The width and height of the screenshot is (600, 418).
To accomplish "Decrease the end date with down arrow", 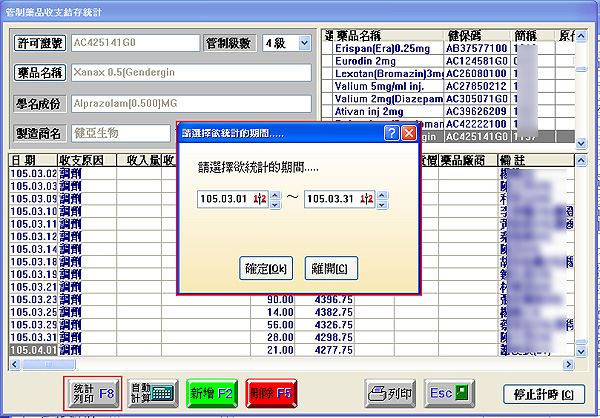I will click(383, 204).
